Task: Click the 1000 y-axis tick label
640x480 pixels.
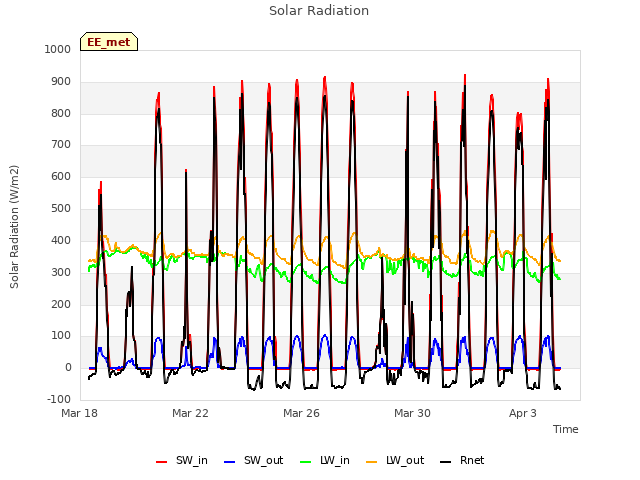Action: tap(58, 49)
